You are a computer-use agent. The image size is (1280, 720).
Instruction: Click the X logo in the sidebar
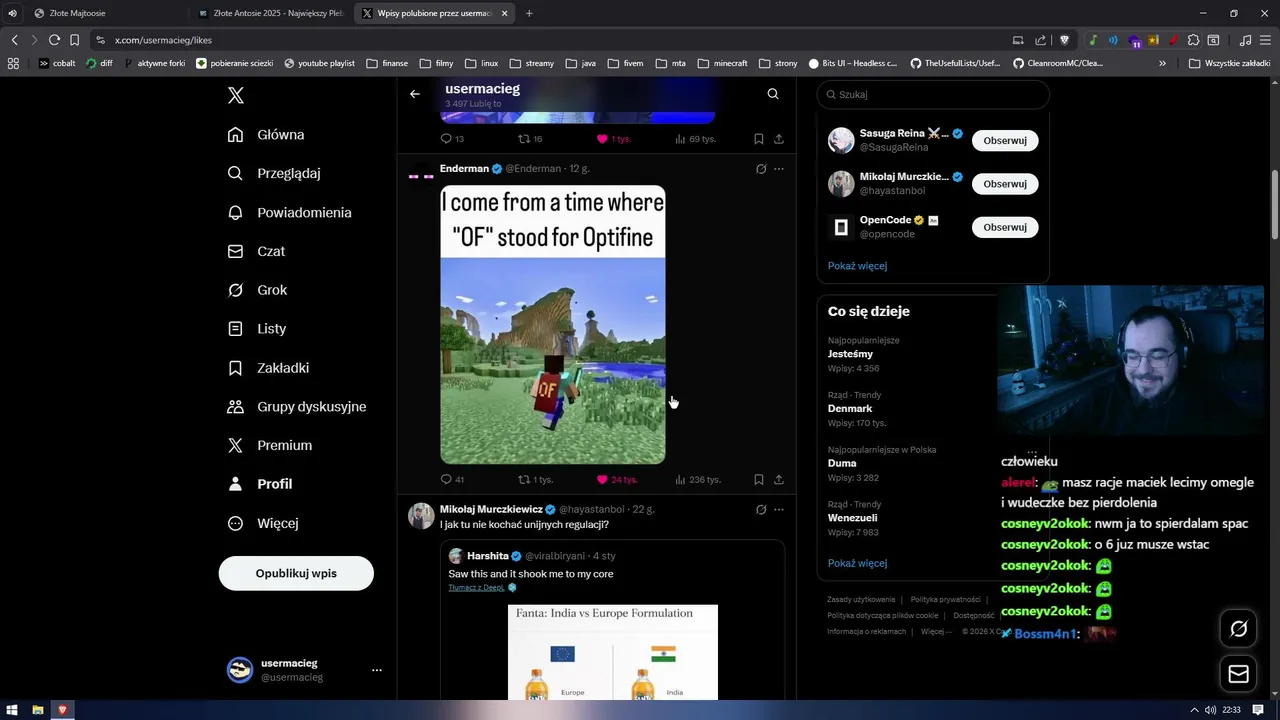click(x=235, y=95)
